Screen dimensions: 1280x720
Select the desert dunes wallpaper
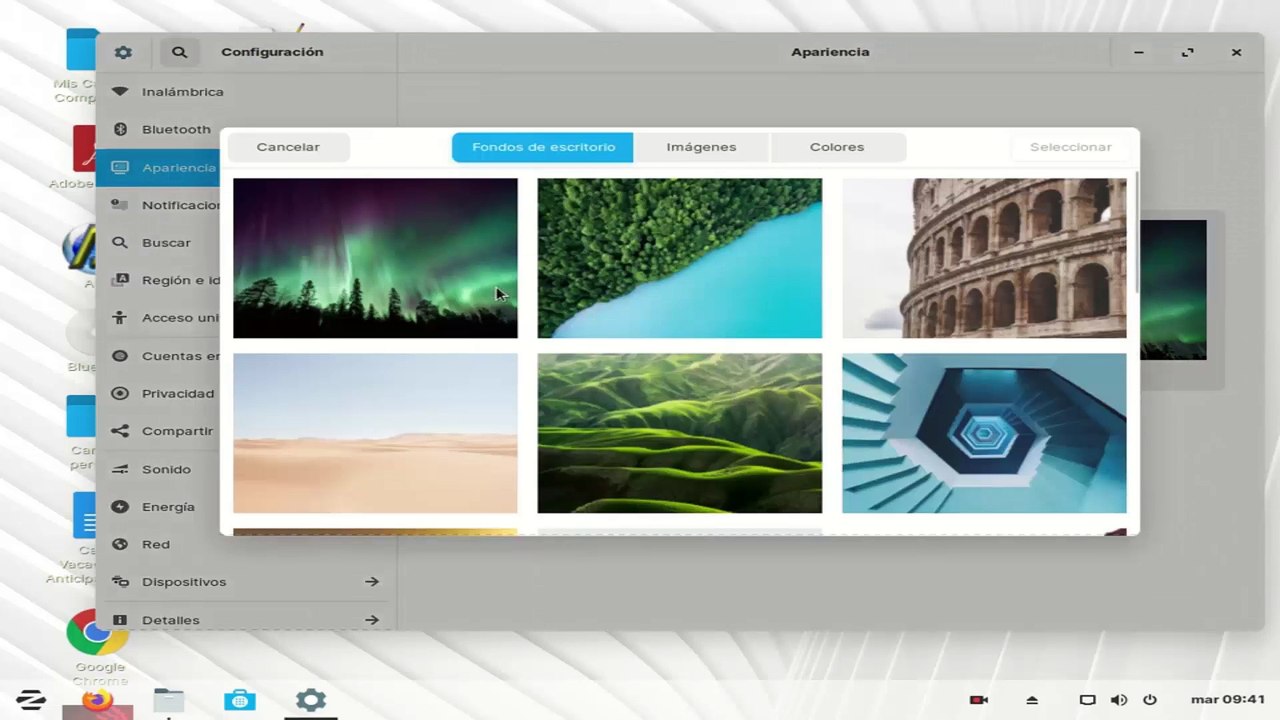[x=375, y=433]
